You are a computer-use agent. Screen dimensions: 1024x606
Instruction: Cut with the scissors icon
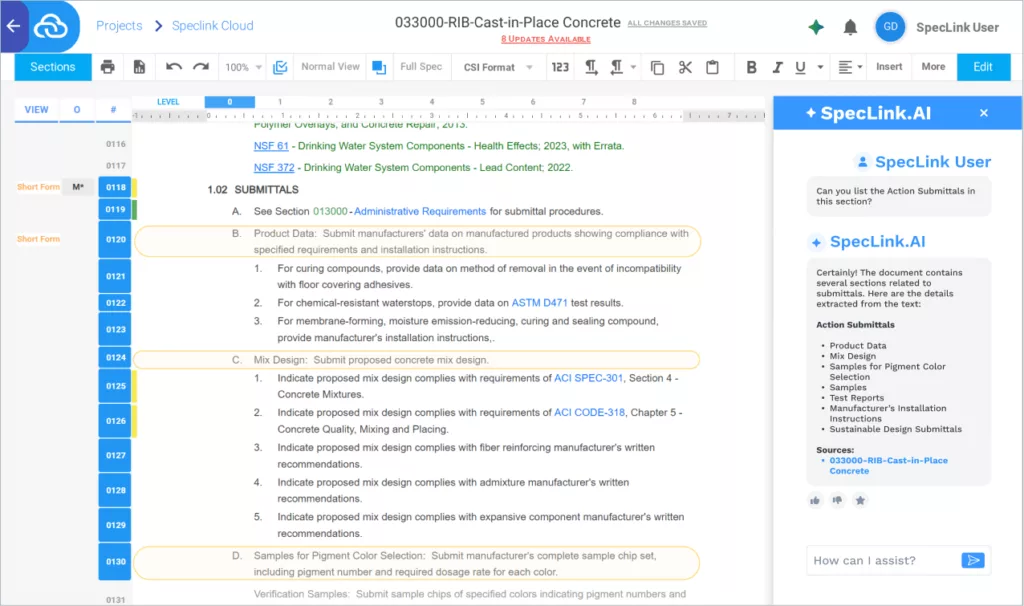[x=685, y=67]
